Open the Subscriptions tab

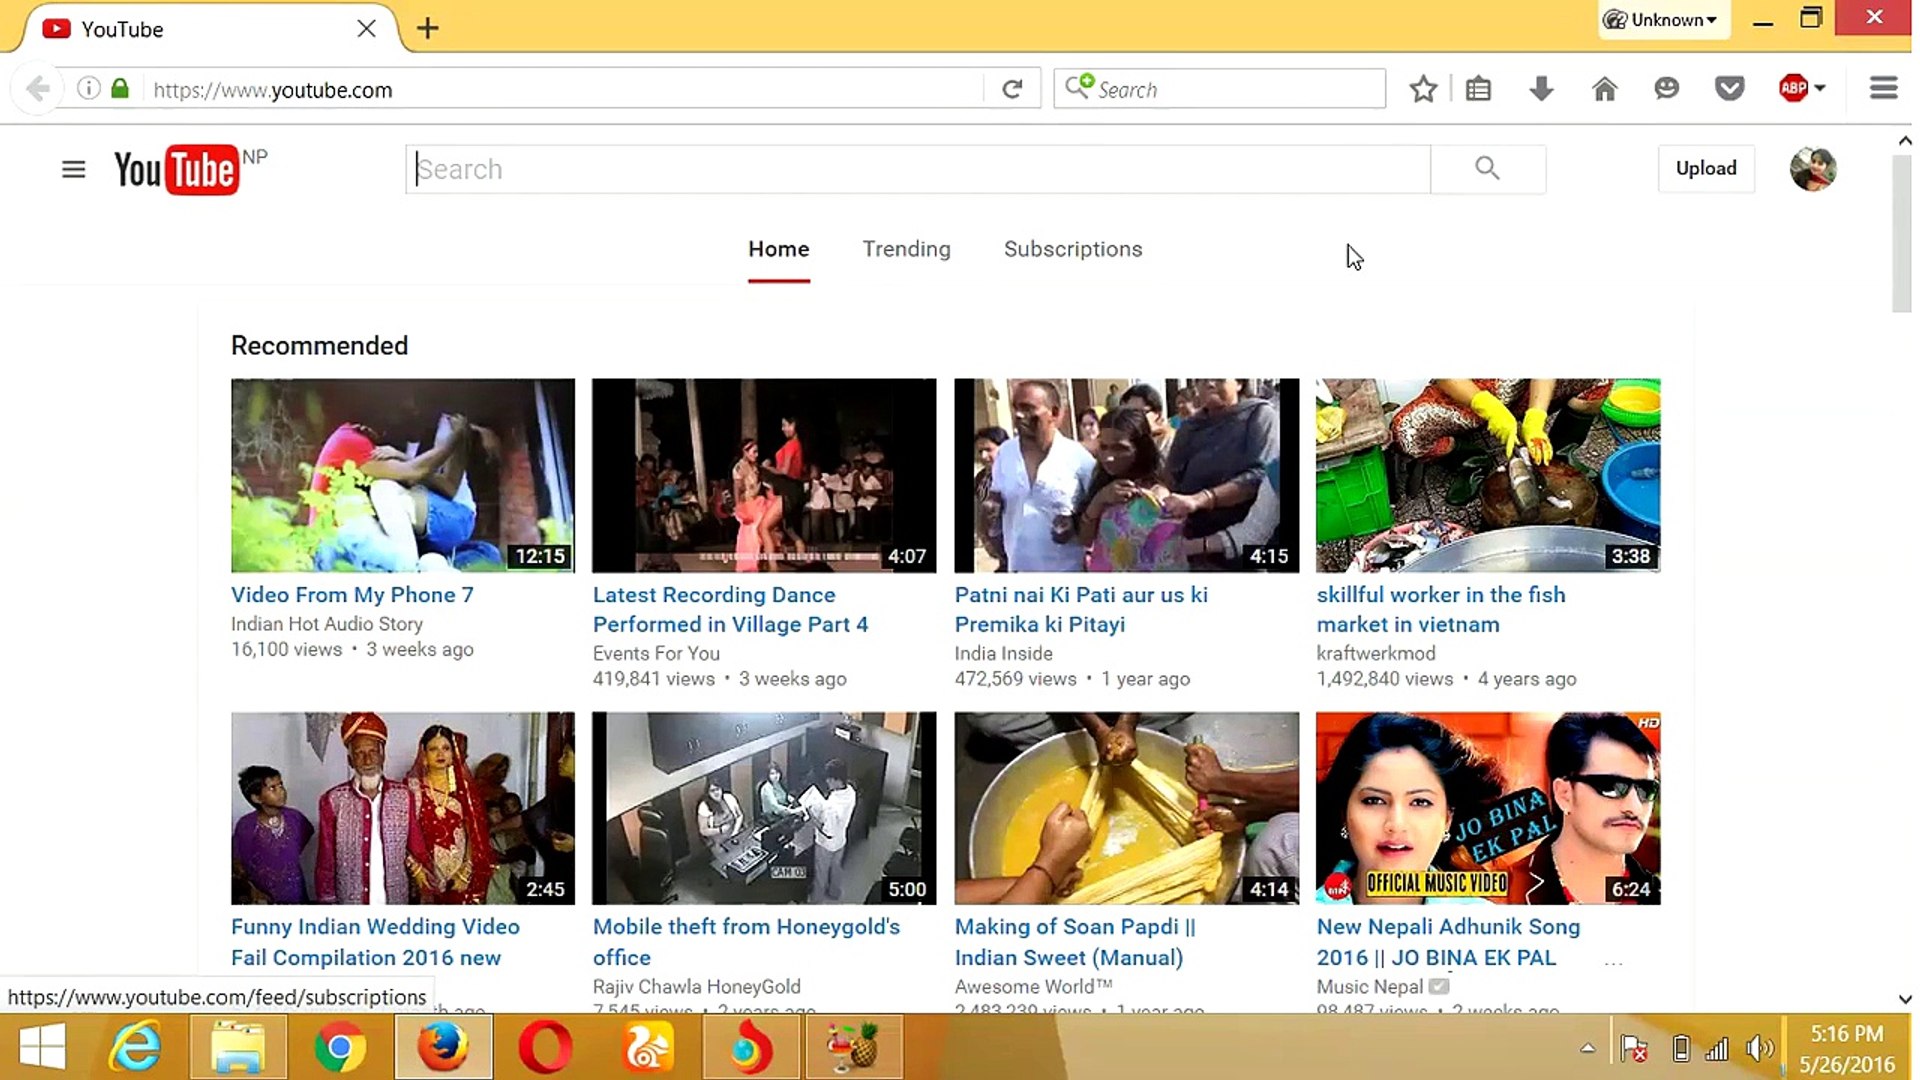point(1072,249)
